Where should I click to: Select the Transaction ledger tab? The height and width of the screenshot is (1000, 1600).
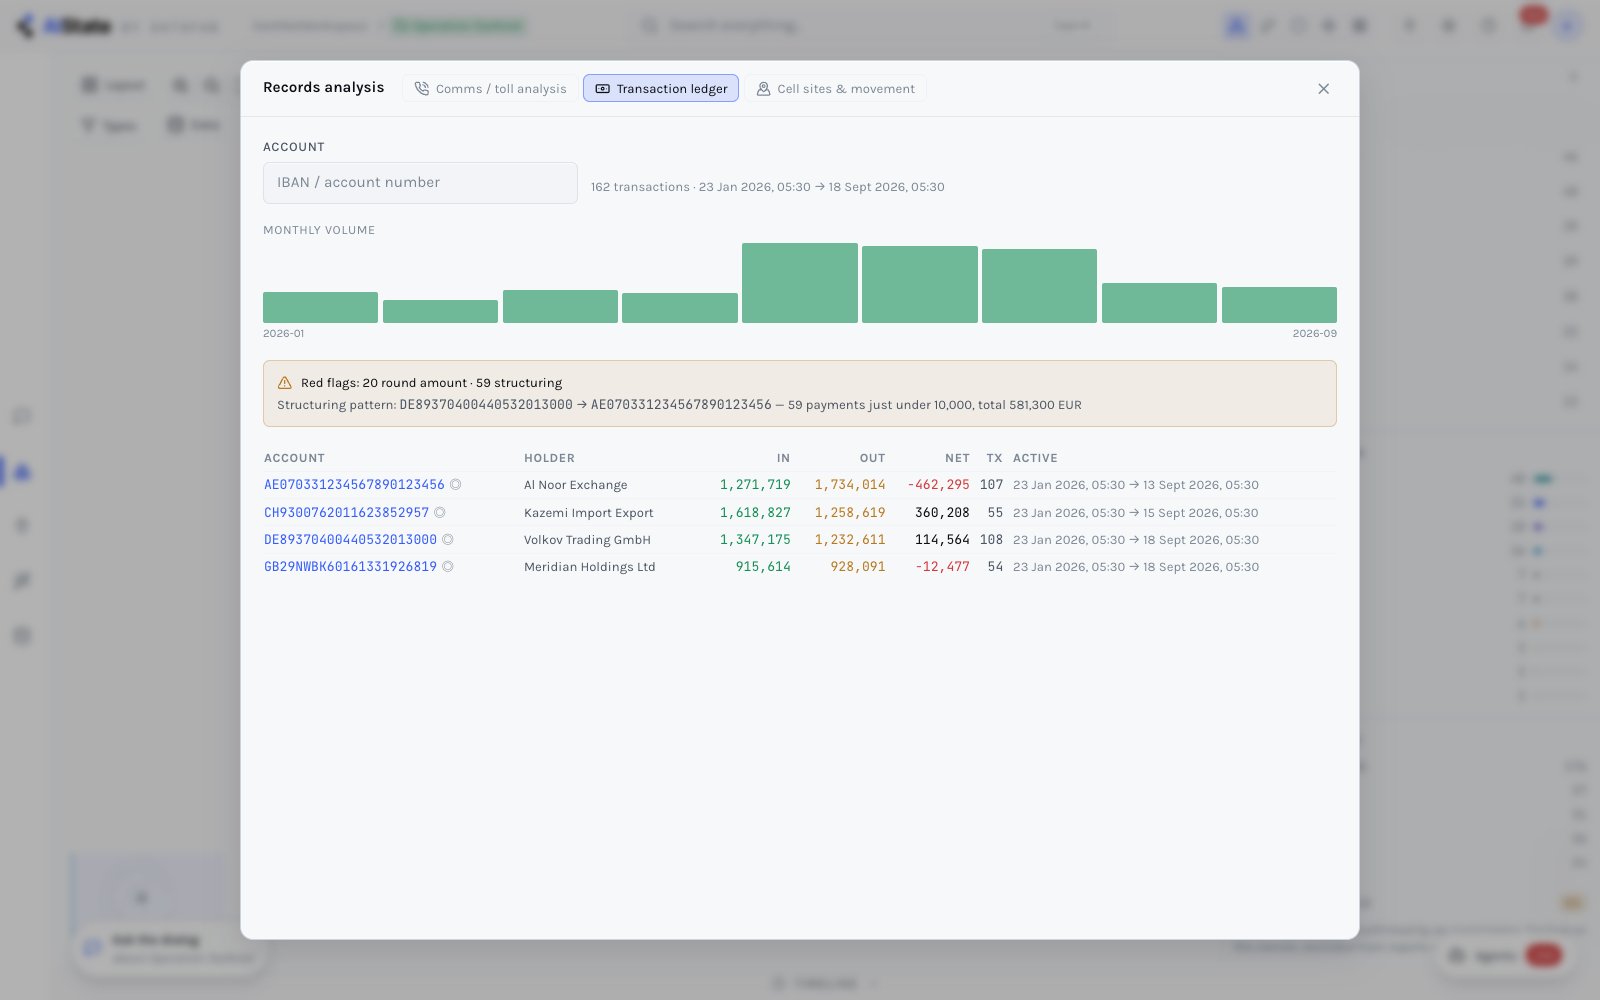pos(661,89)
